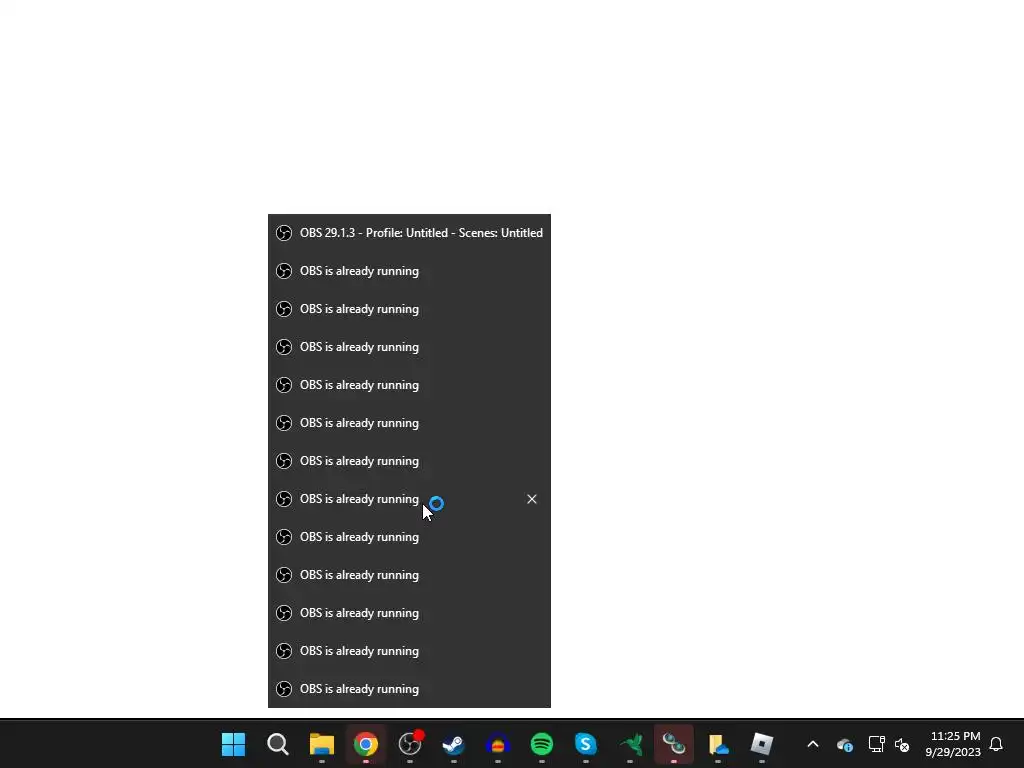1024x768 pixels.
Task: Click the highlighted binoculars-like taskbar app icon
Action: pyautogui.click(x=674, y=744)
